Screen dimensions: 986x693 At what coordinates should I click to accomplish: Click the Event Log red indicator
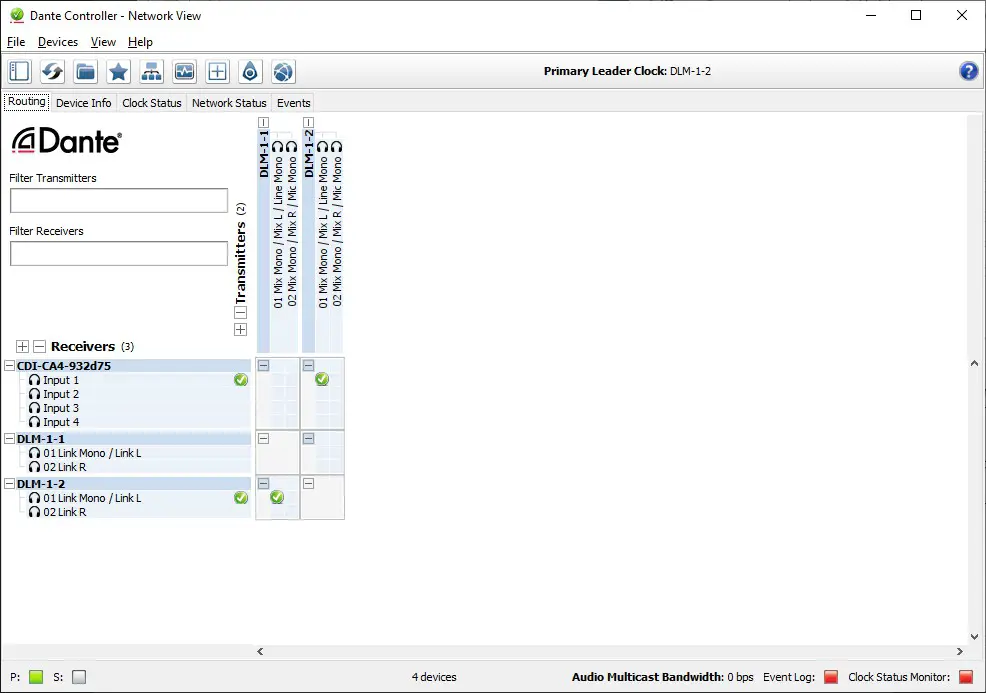point(831,677)
